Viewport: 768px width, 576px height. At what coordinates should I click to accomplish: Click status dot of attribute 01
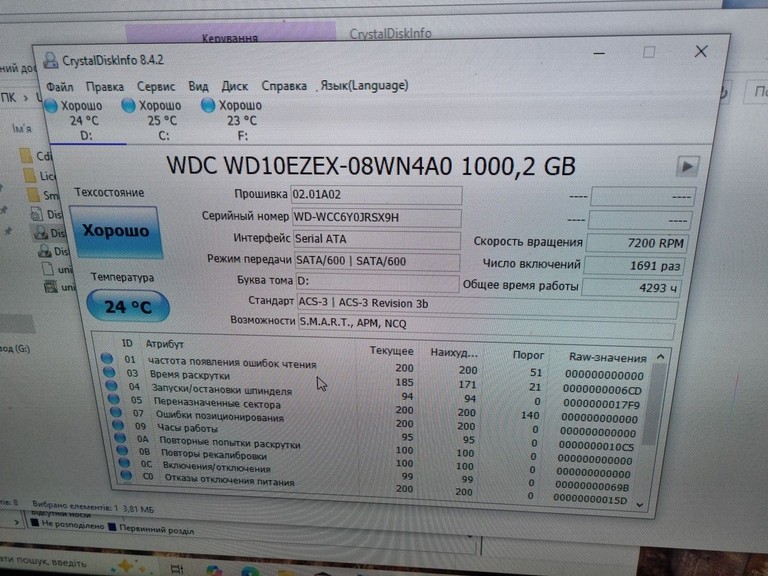coord(107,359)
